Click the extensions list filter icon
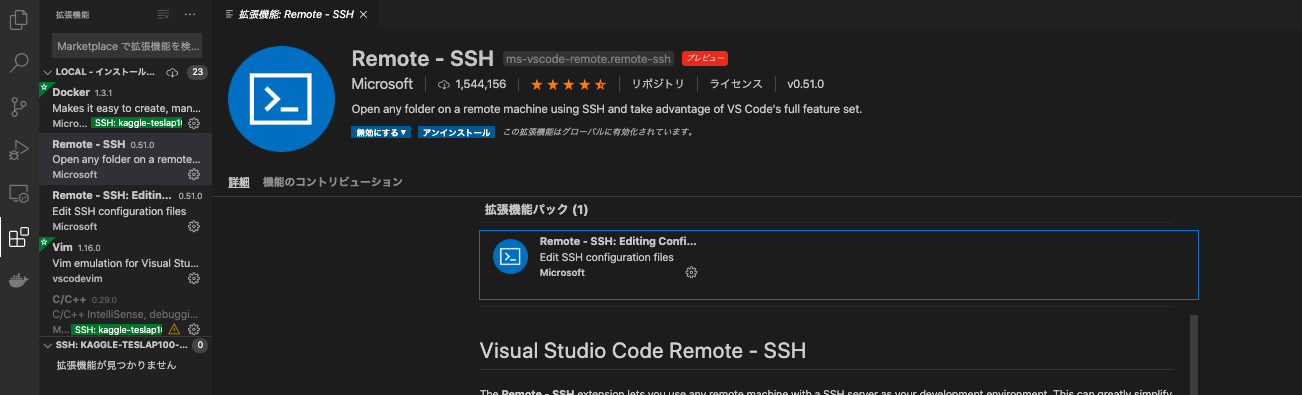The height and width of the screenshot is (395, 1302). (164, 15)
